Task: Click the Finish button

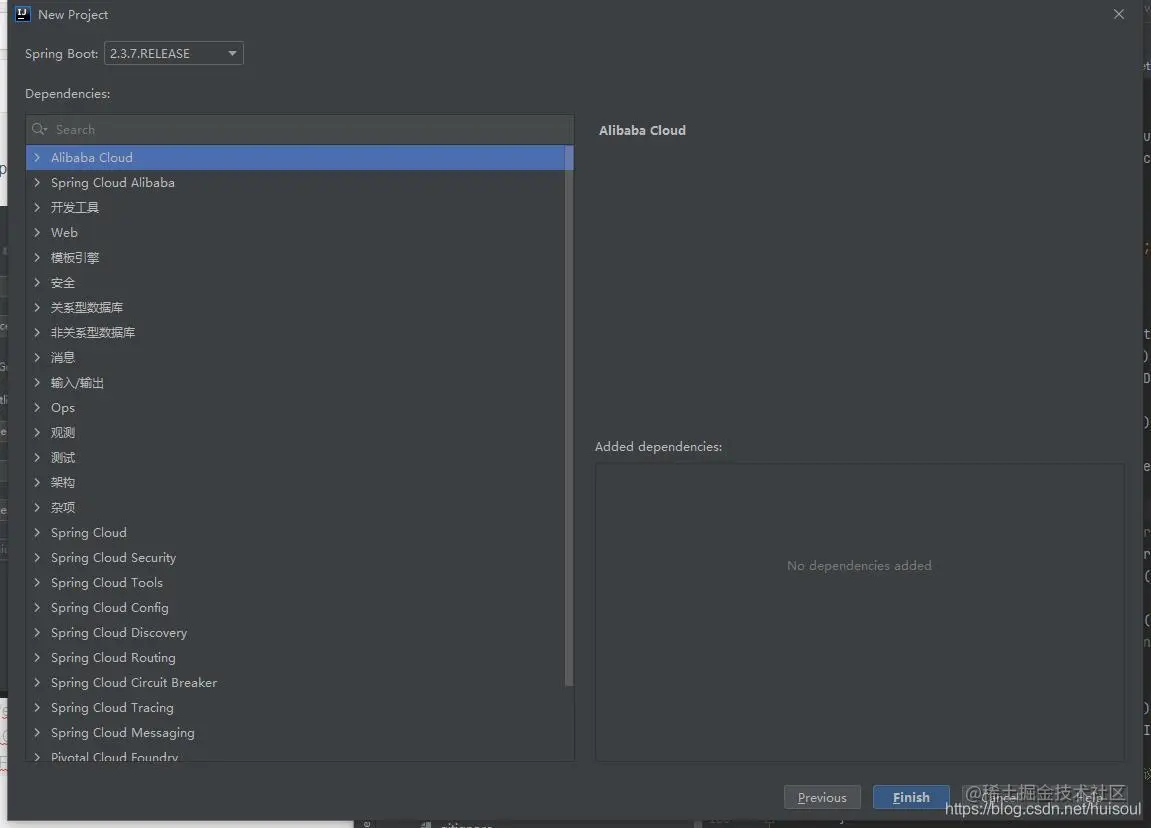Action: click(x=911, y=797)
